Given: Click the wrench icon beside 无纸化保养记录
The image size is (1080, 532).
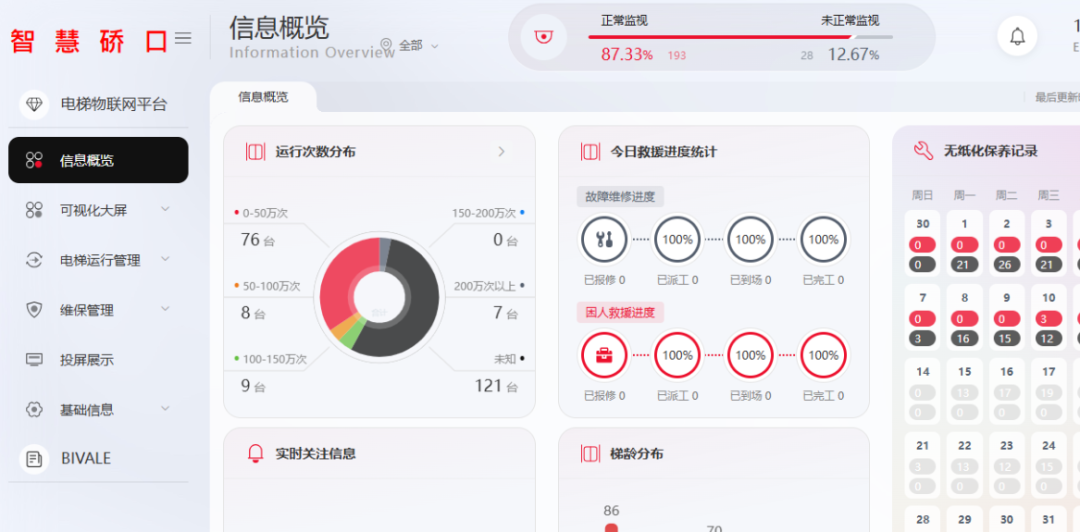Looking at the screenshot, I should click(x=923, y=151).
